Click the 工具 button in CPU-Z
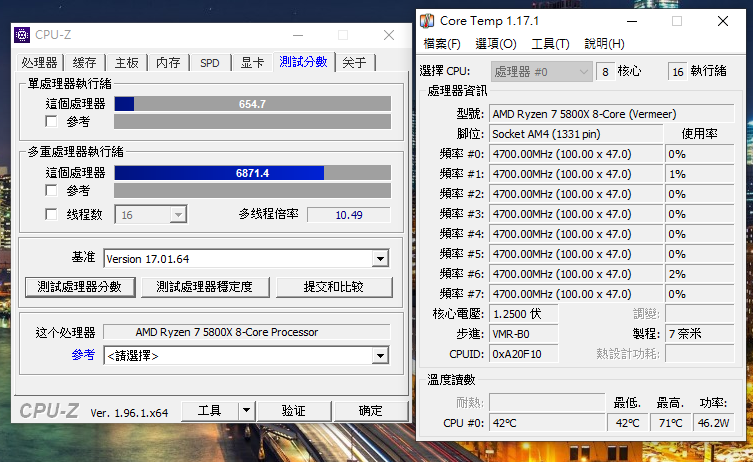Screen dimensions: 753x462 [x=209, y=411]
